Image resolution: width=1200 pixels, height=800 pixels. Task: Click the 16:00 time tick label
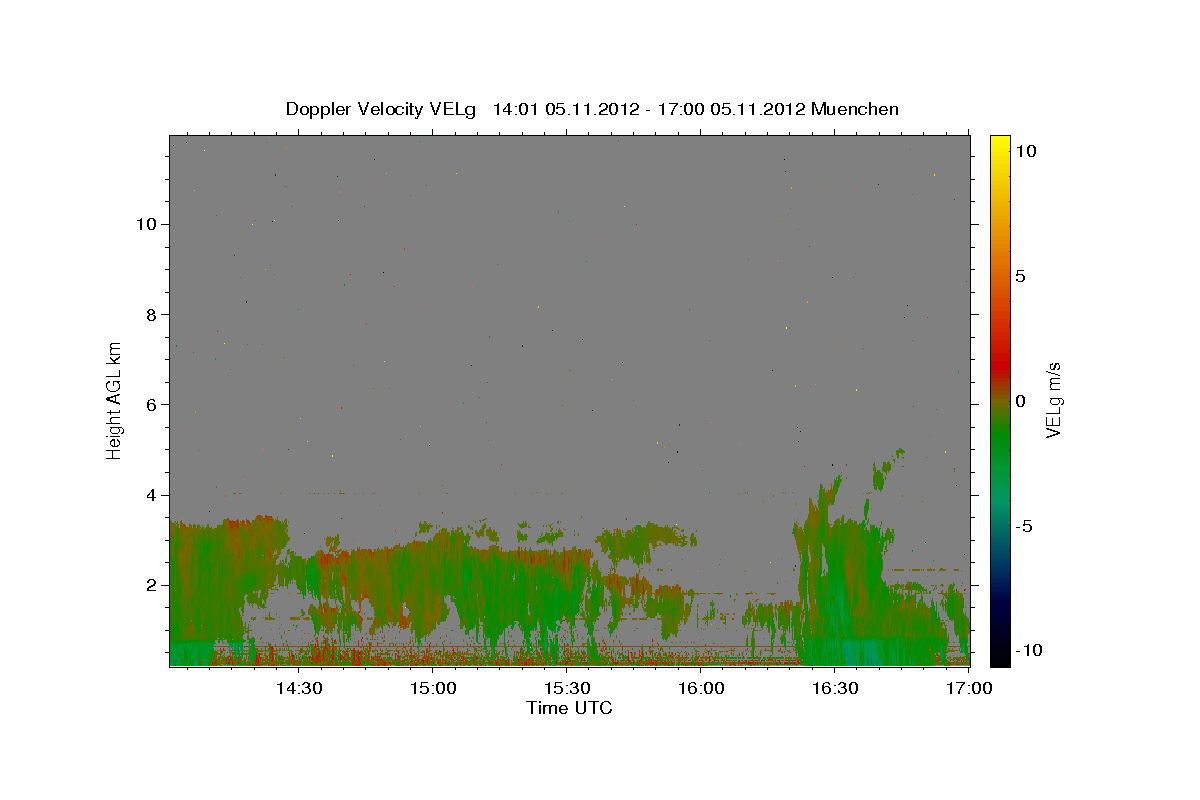[x=701, y=689]
